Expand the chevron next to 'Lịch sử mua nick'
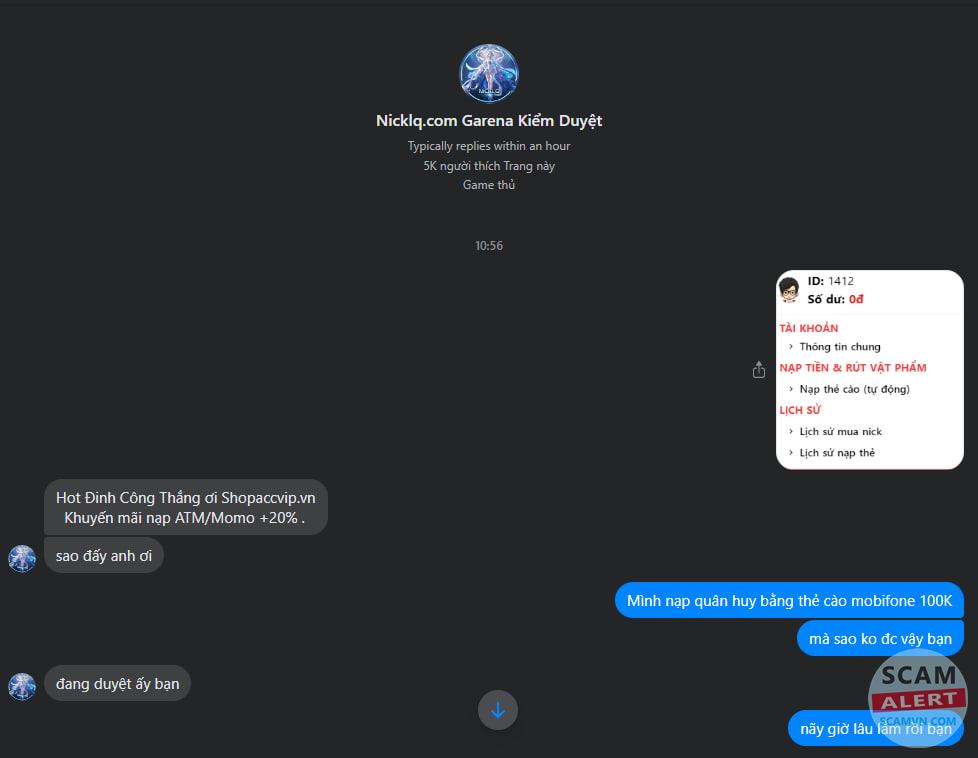Image resolution: width=978 pixels, height=758 pixels. tap(791, 431)
